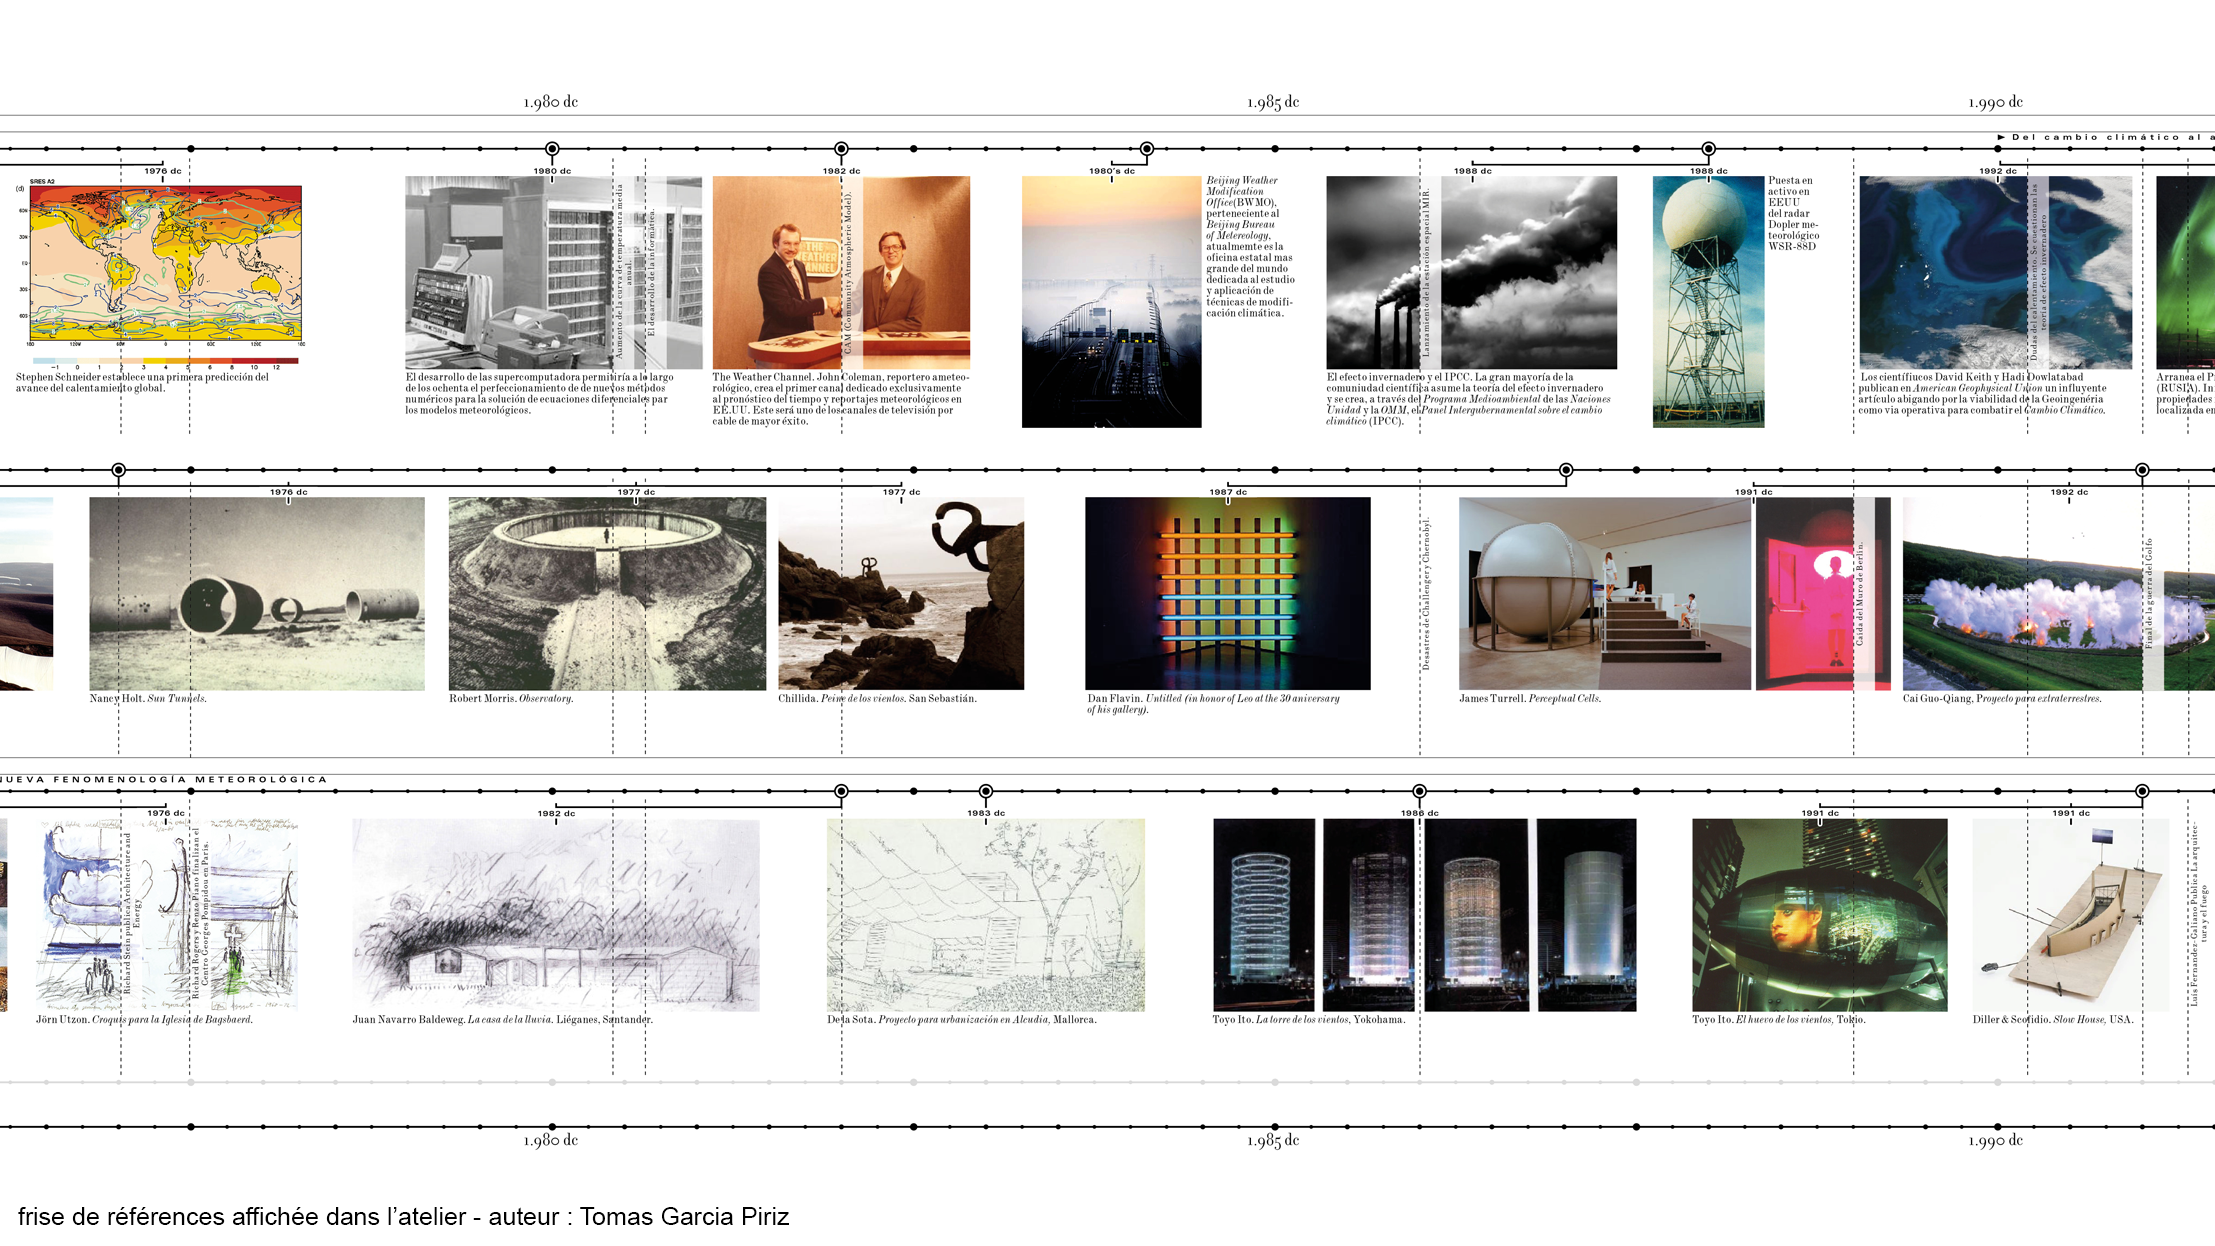
Task: Select The Weather Channel John Coleman paragraph
Action: tap(841, 399)
